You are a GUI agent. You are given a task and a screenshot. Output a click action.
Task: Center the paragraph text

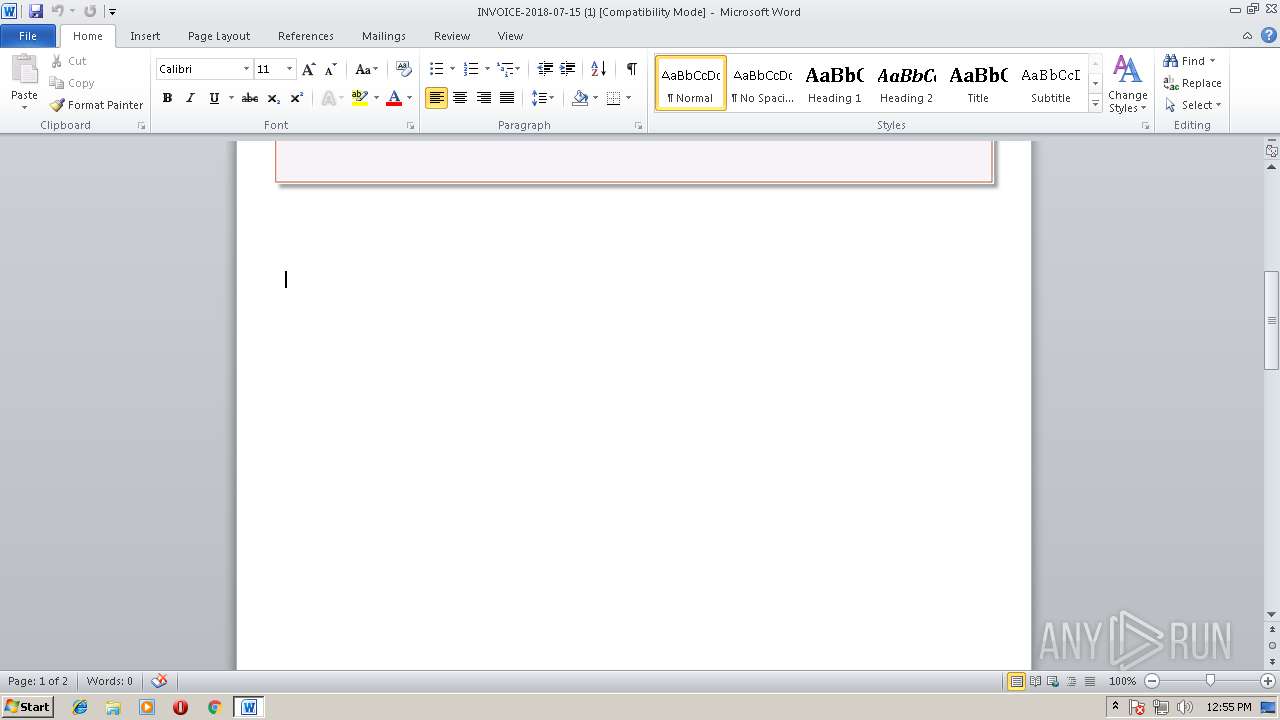[460, 98]
